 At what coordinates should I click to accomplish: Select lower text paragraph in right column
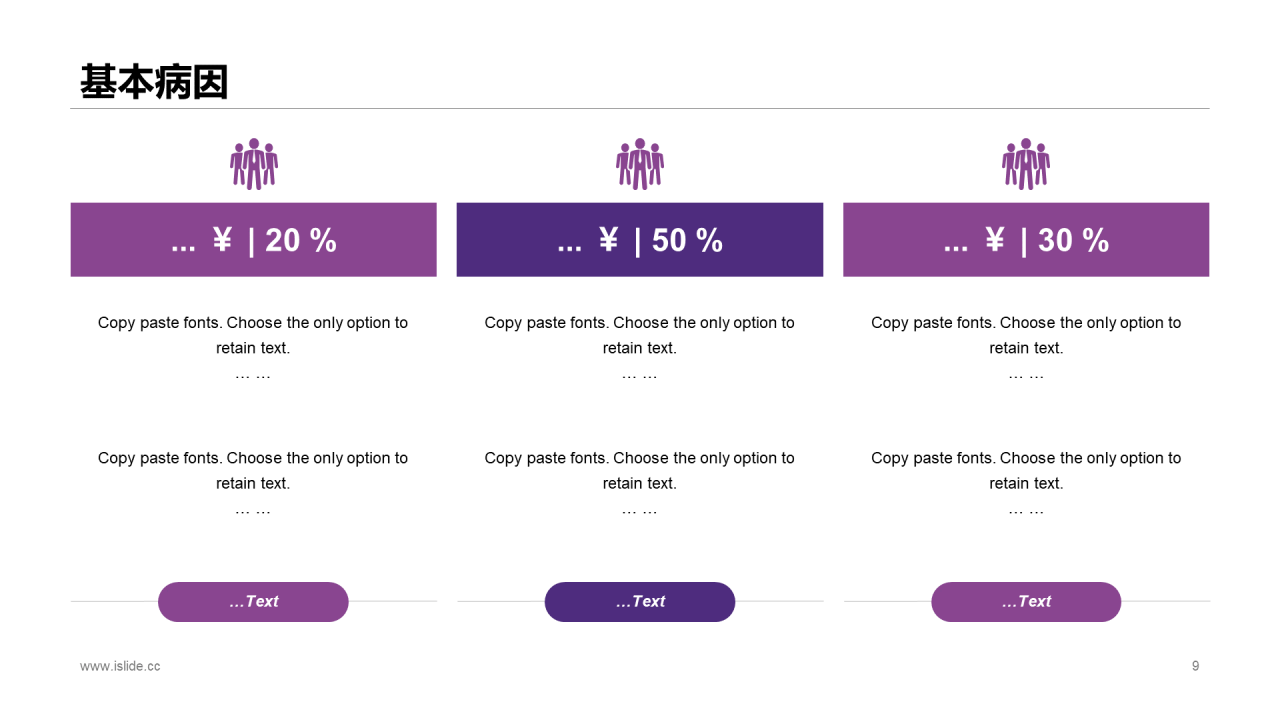[x=1026, y=483]
